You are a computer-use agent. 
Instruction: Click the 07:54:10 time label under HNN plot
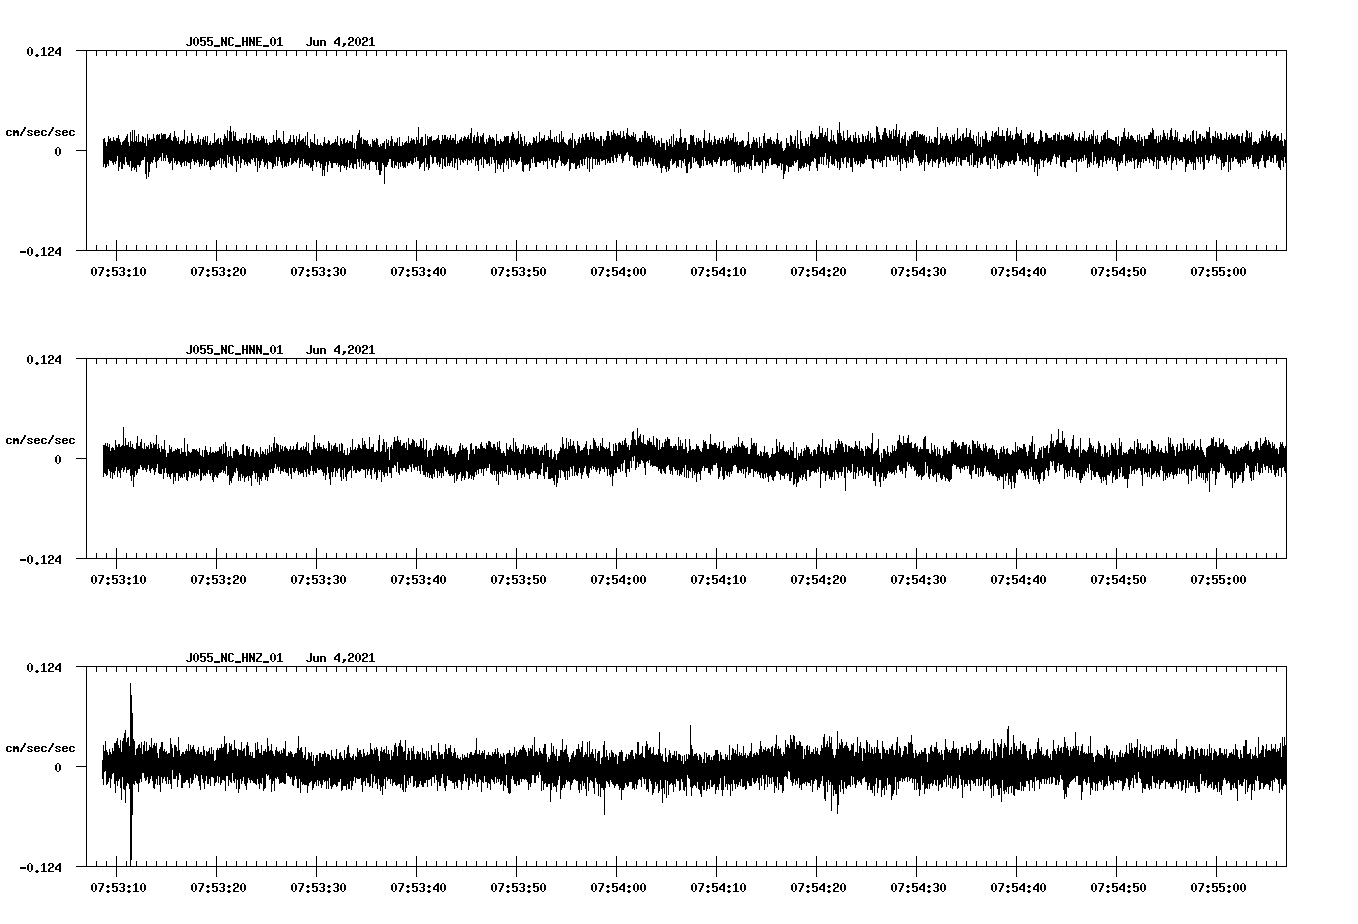[718, 580]
